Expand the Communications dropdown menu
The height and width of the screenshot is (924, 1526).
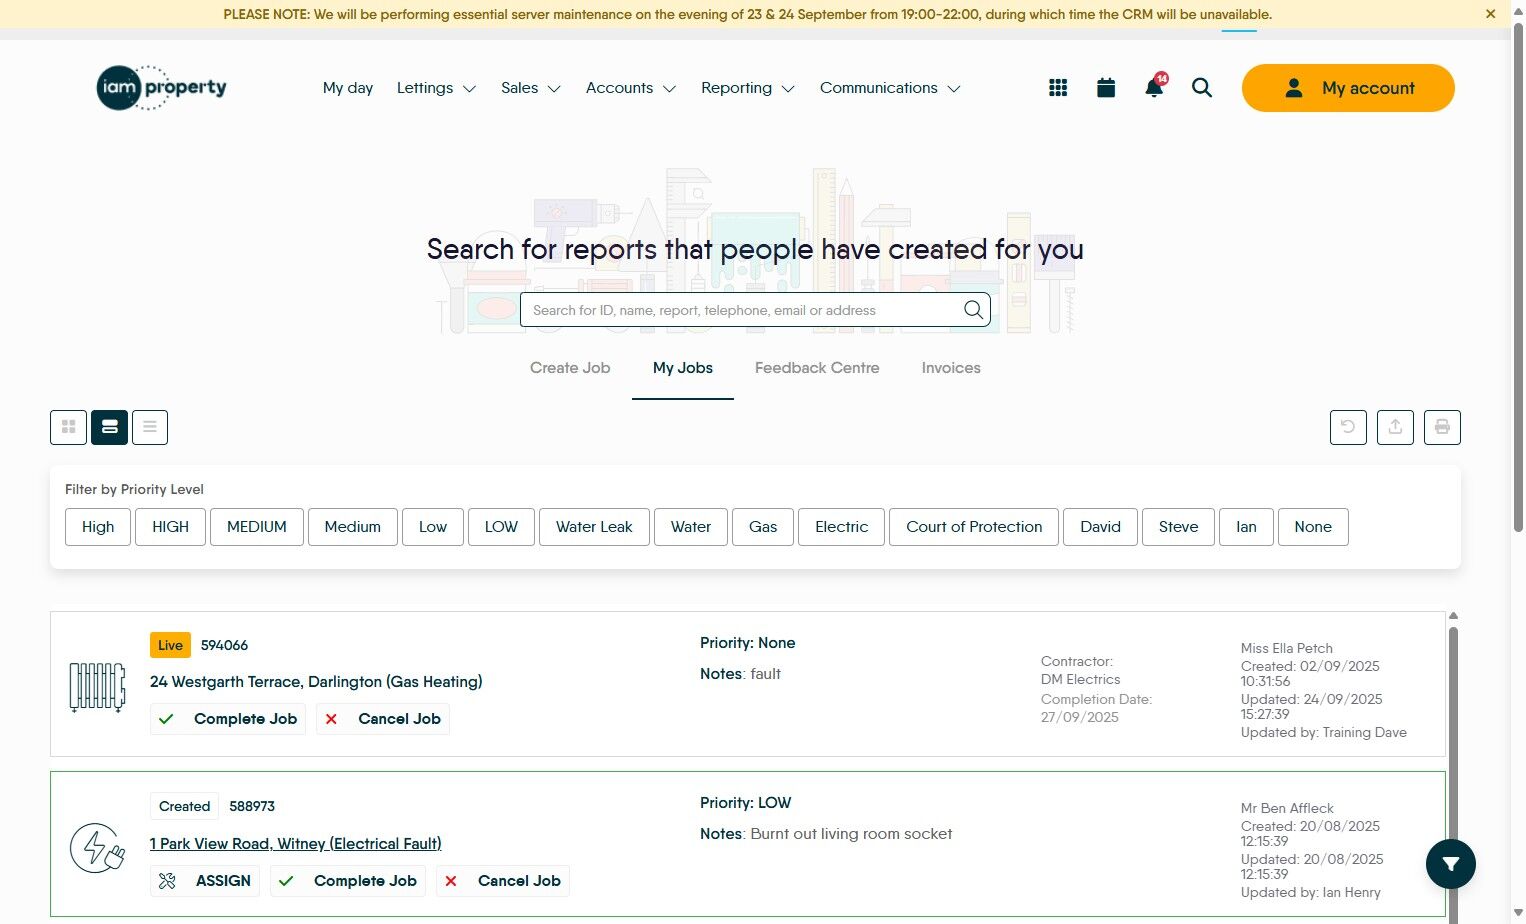tap(890, 88)
